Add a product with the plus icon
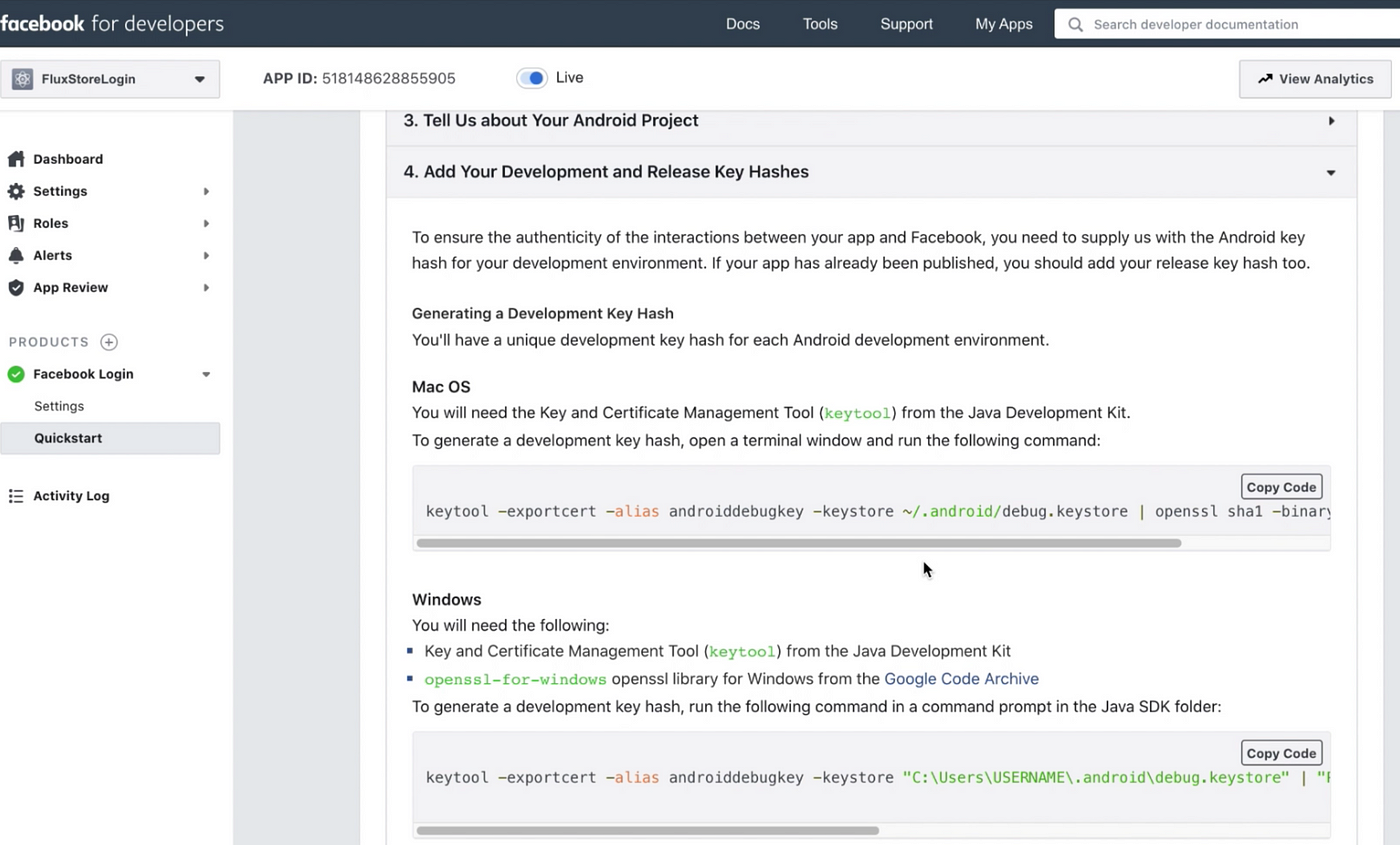The height and width of the screenshot is (845, 1400). tap(109, 342)
